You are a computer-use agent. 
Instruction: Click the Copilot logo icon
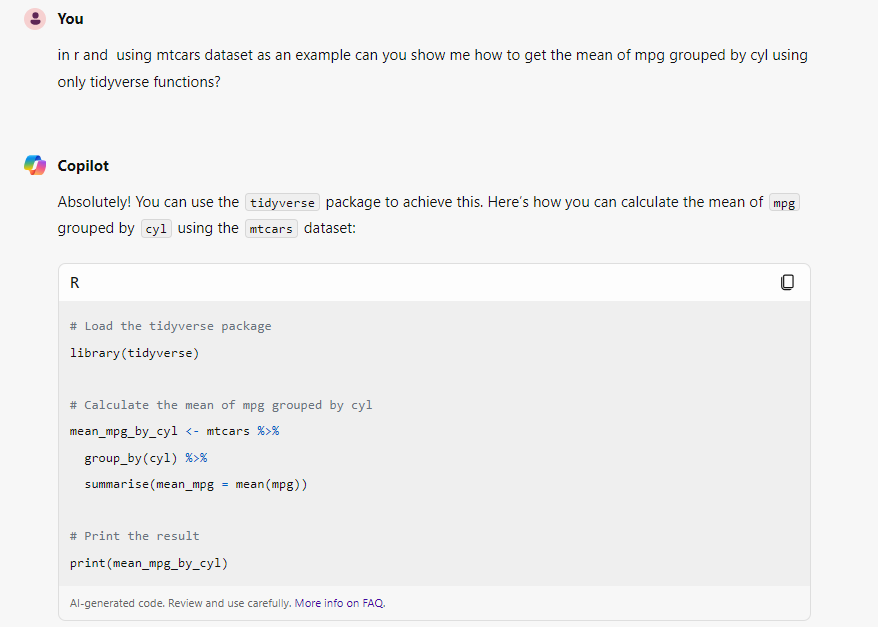35,165
